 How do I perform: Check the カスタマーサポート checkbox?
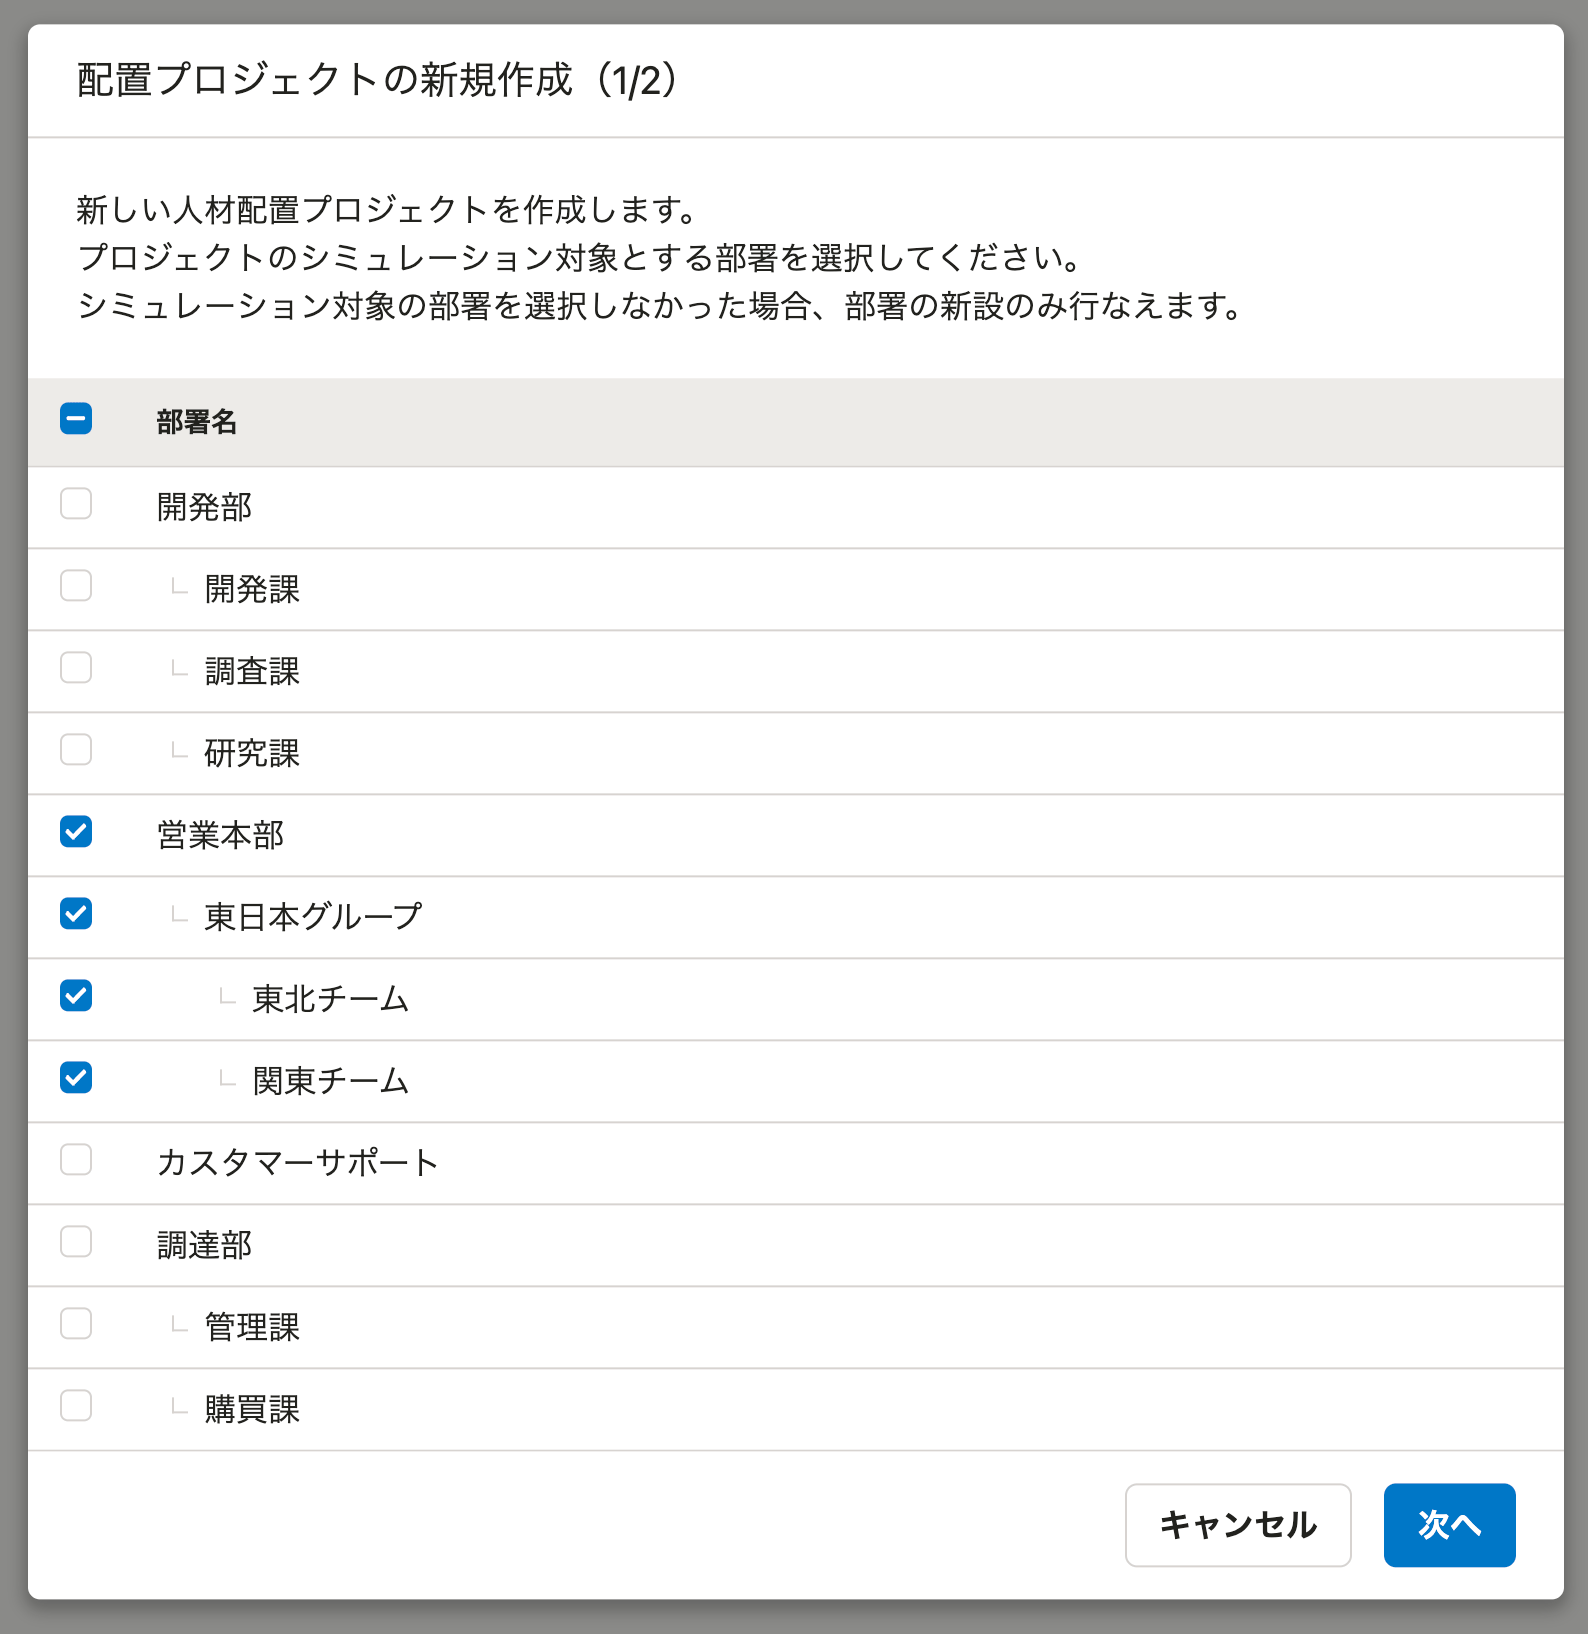click(76, 1159)
